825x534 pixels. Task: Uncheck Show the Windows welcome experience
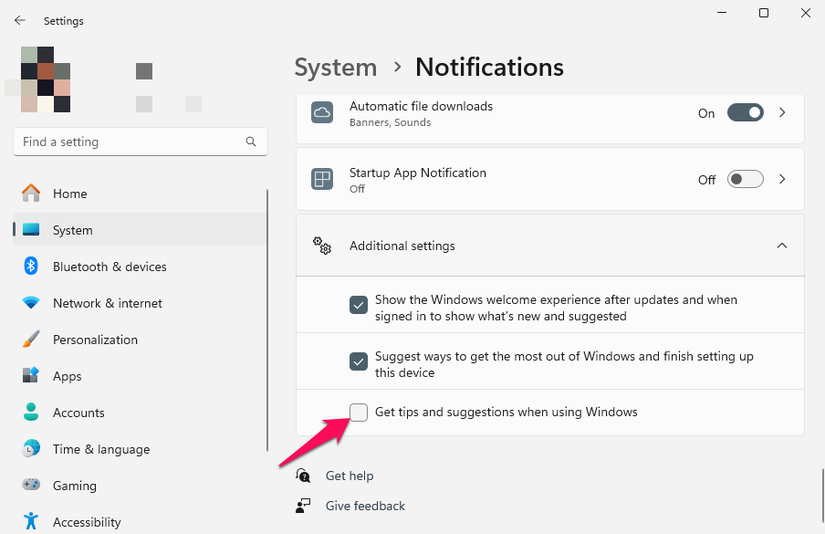tap(359, 305)
